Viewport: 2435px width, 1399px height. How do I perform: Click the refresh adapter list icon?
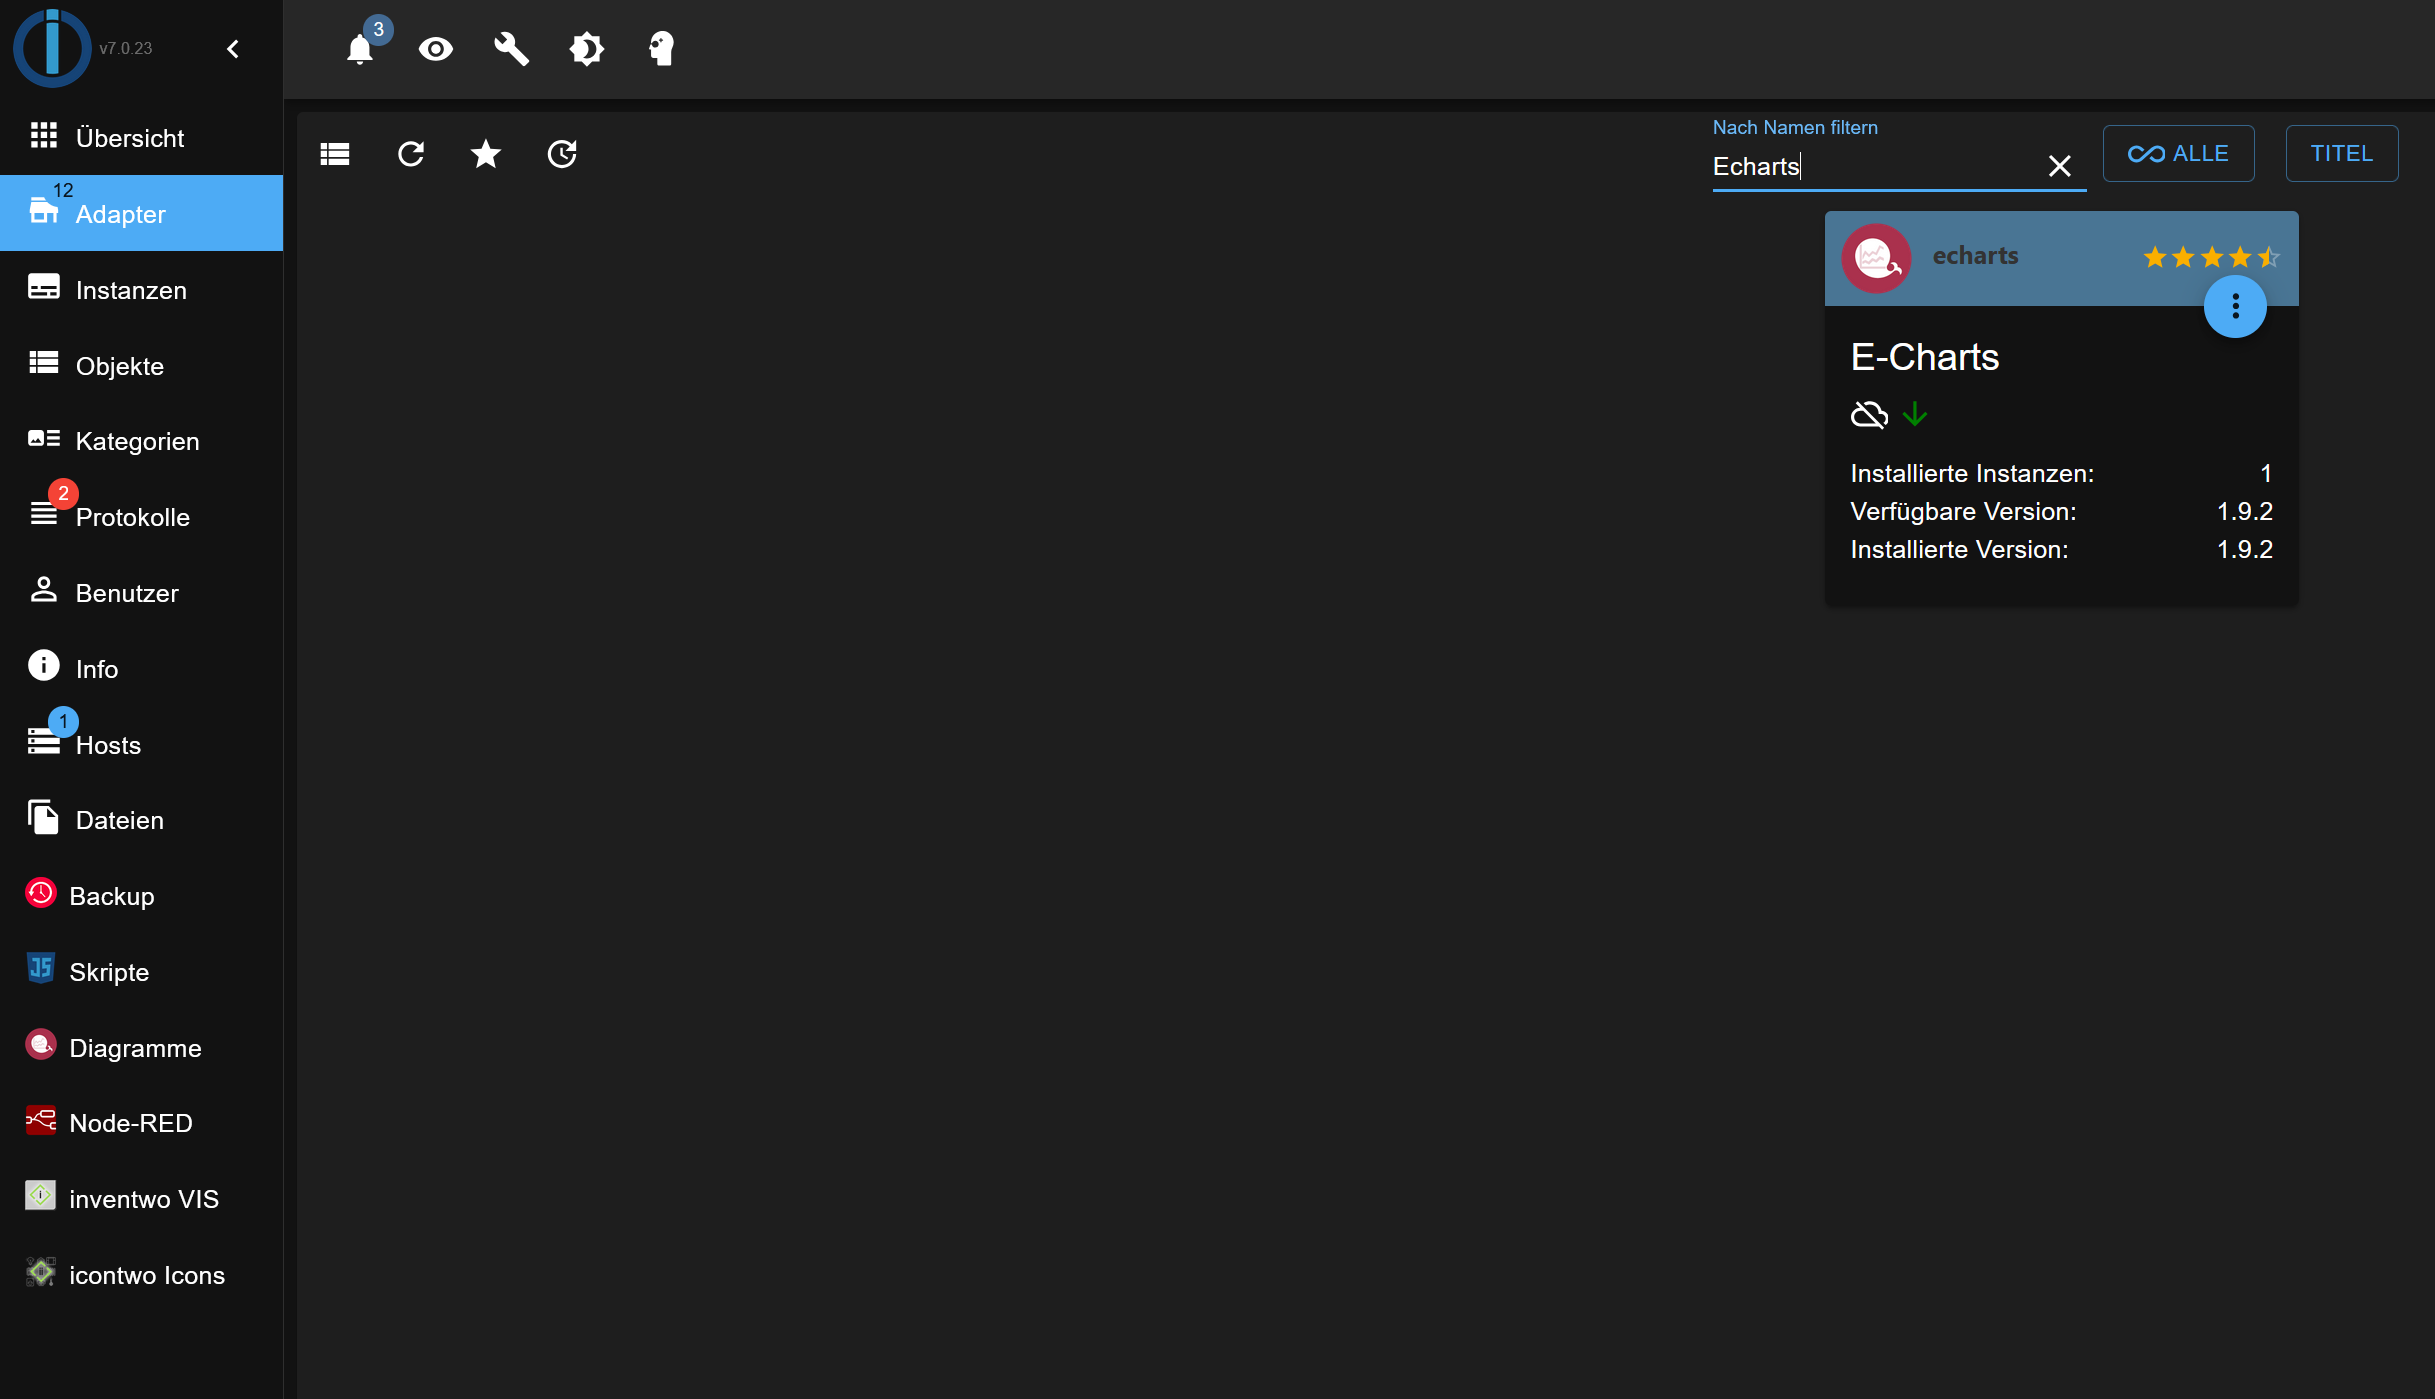411,154
